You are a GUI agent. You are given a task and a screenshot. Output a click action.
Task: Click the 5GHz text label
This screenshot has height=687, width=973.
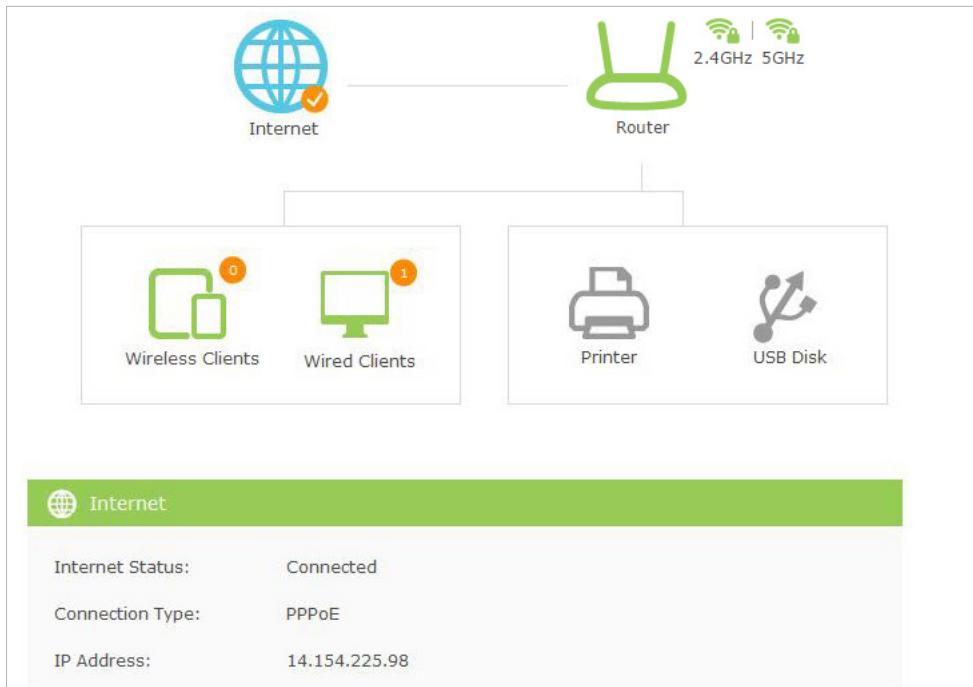pos(783,58)
